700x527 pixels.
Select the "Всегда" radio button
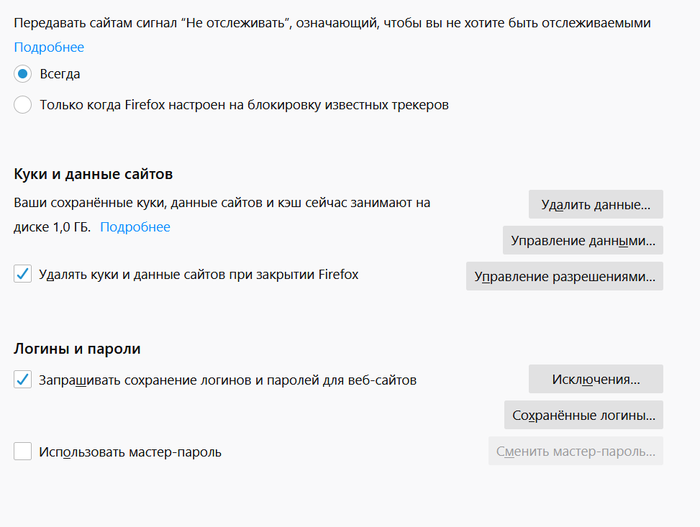23,74
